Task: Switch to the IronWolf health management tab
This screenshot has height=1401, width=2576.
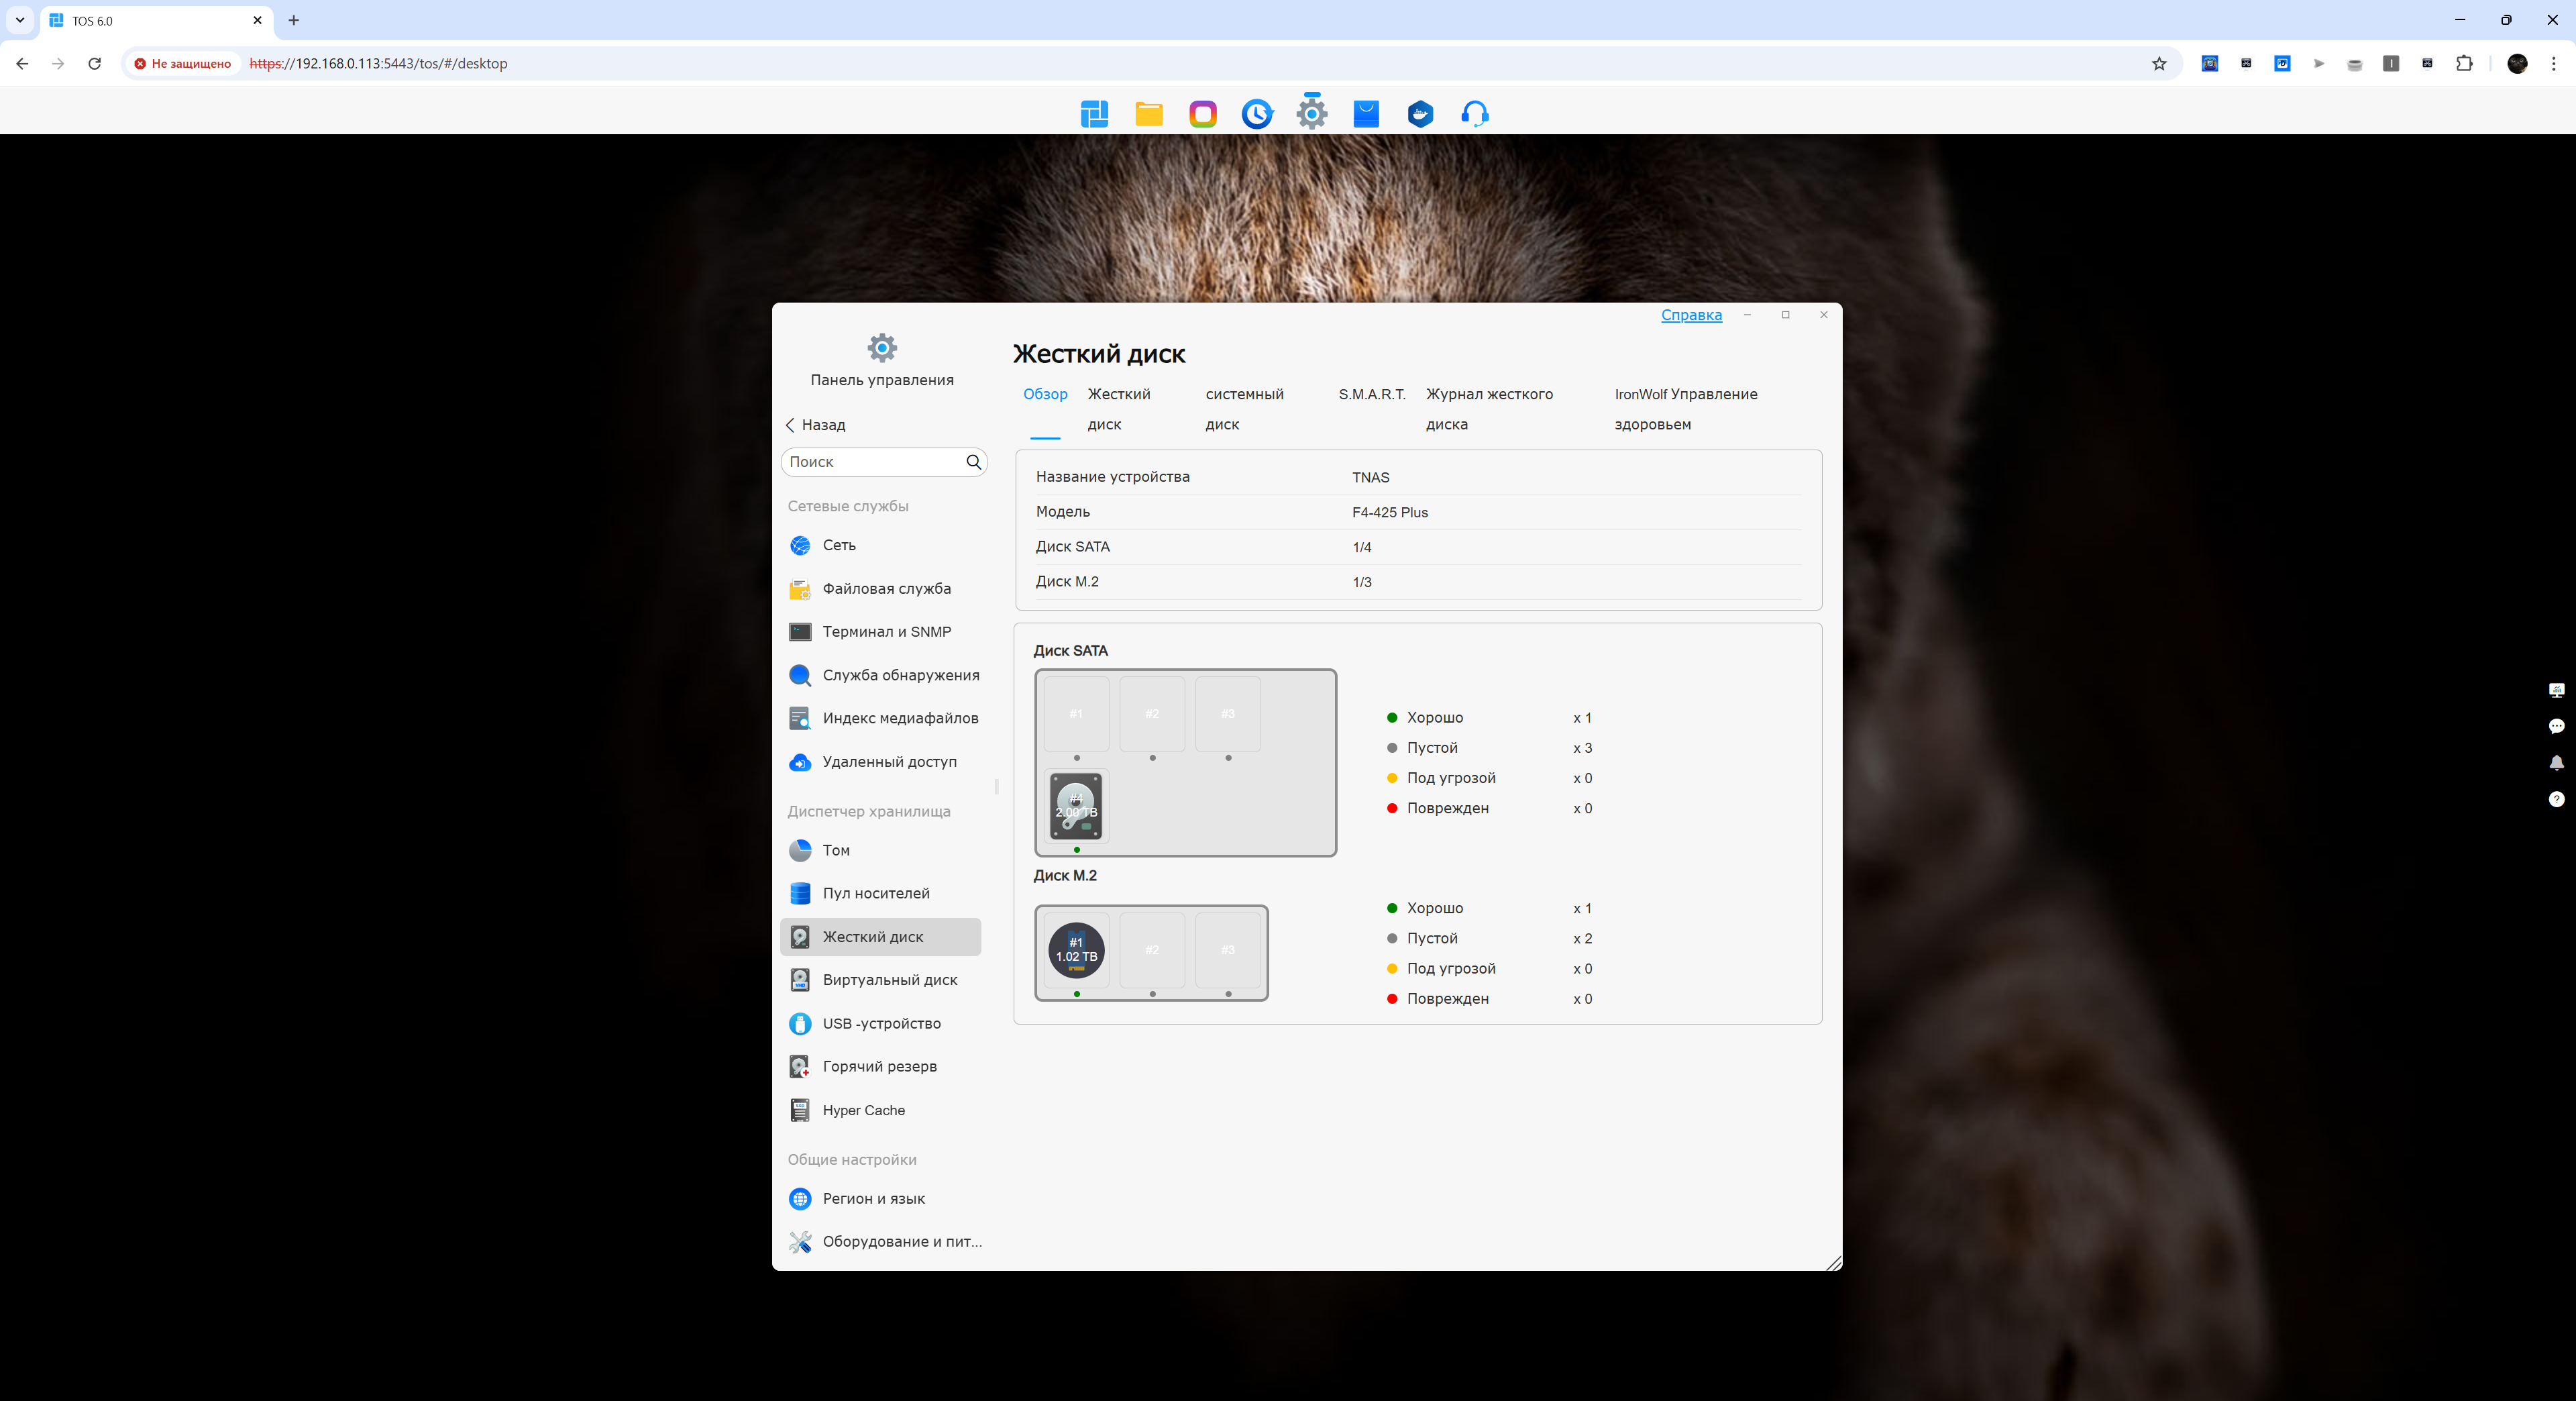Action: click(x=1685, y=408)
